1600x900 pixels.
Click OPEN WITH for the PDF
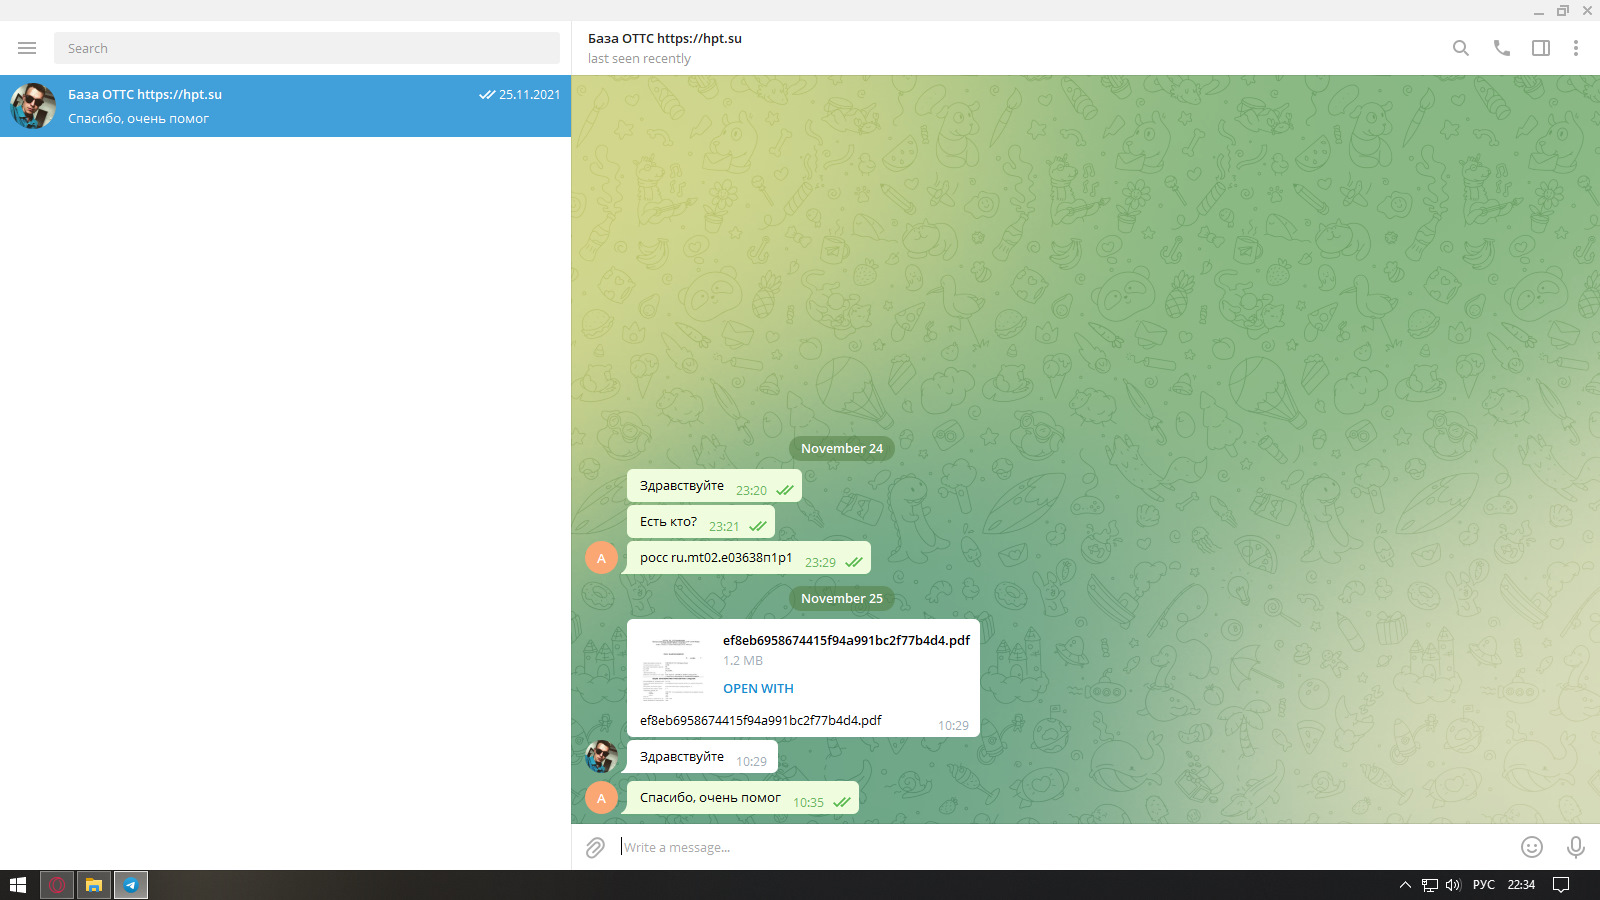[758, 689]
